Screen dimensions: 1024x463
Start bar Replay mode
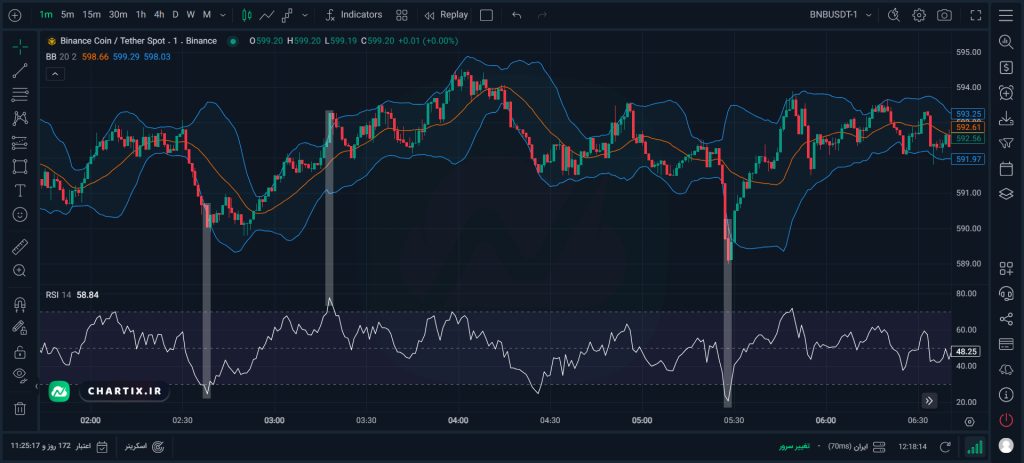click(445, 15)
